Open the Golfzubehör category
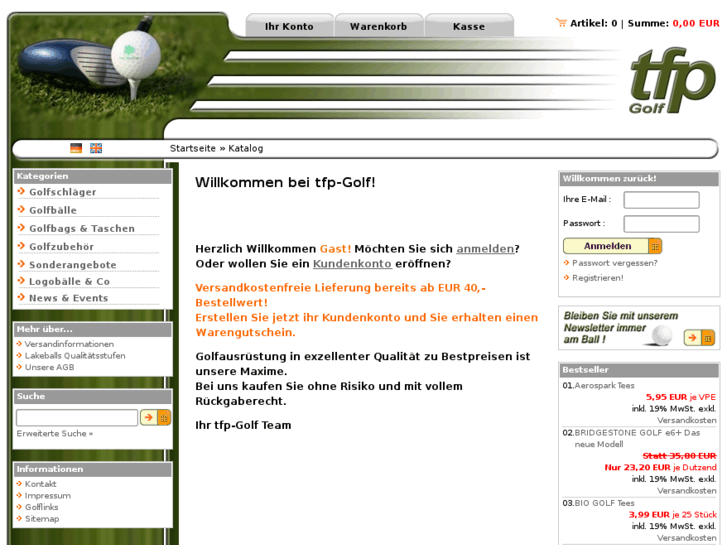Image resolution: width=727 pixels, height=545 pixels. [62, 247]
